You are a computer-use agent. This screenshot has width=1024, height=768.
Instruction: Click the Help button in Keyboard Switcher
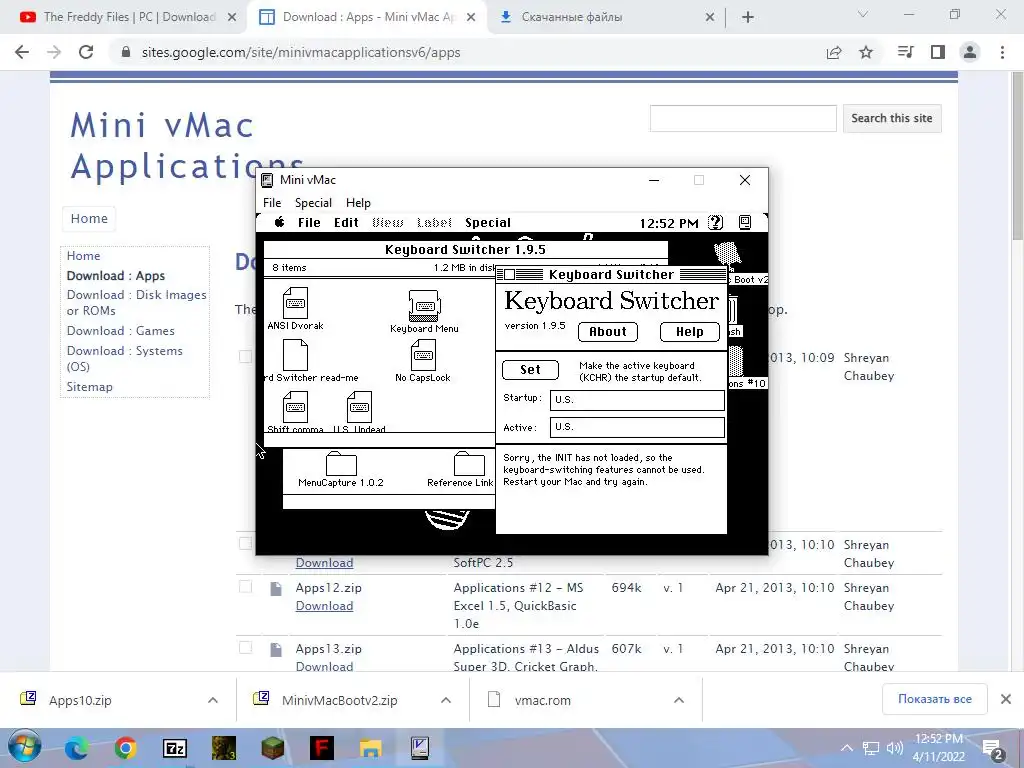click(690, 332)
